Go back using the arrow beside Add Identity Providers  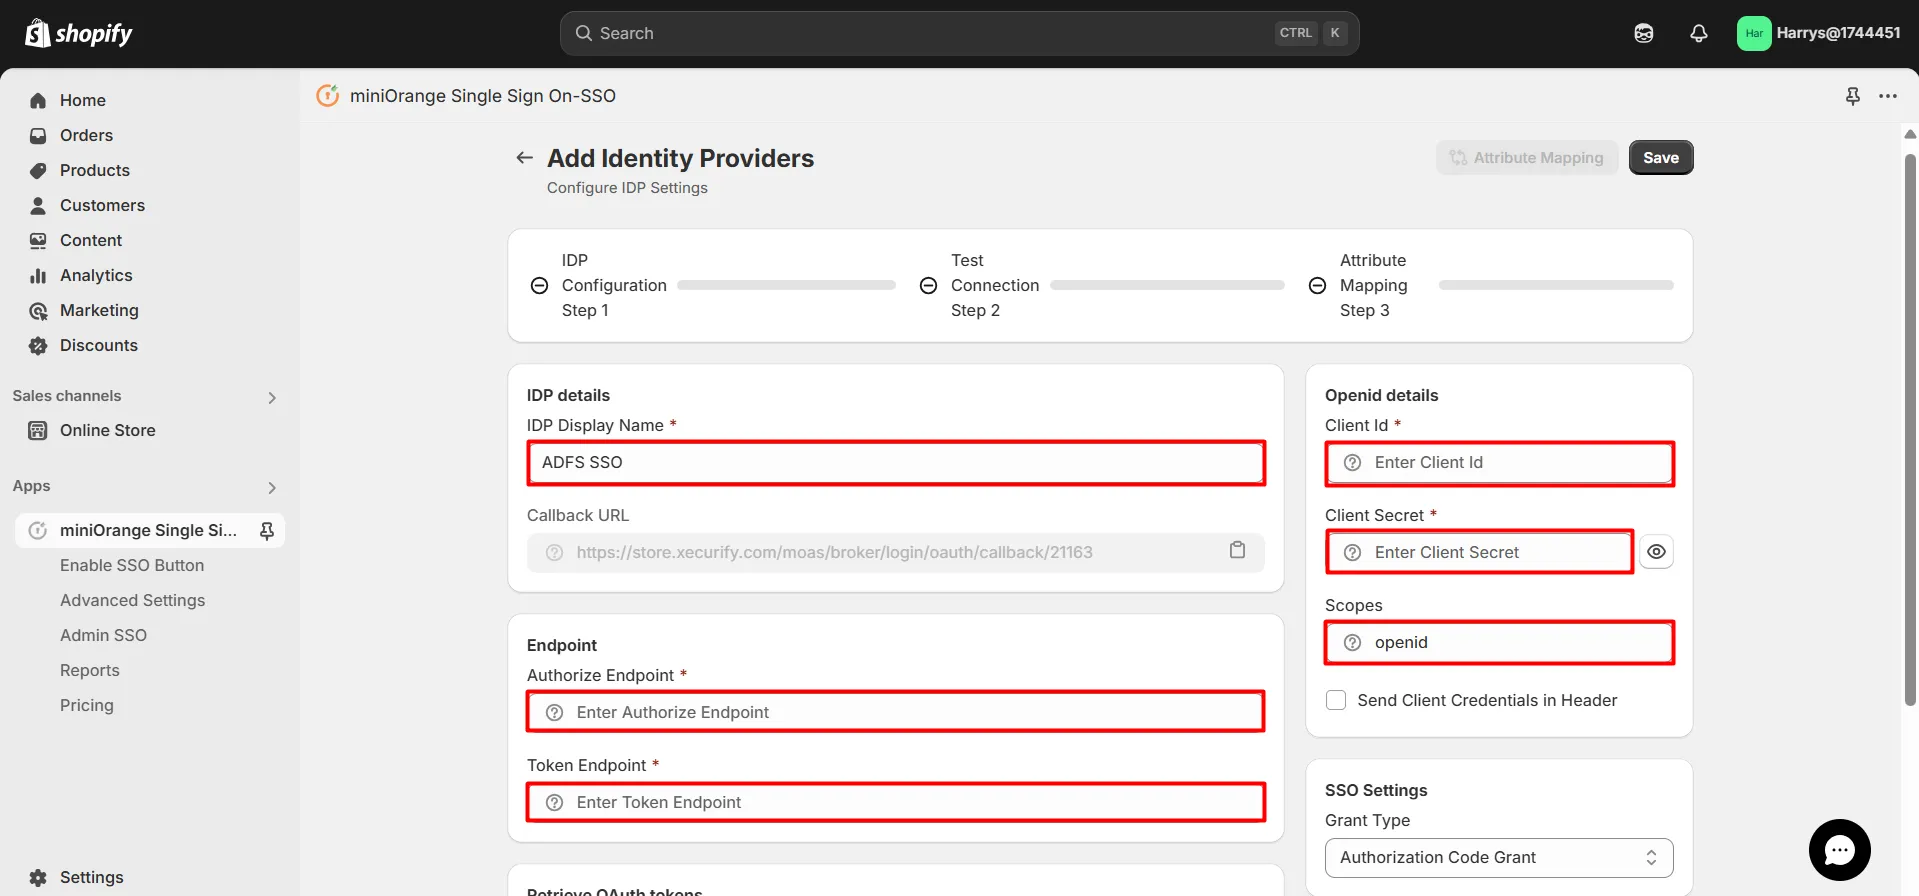click(524, 157)
